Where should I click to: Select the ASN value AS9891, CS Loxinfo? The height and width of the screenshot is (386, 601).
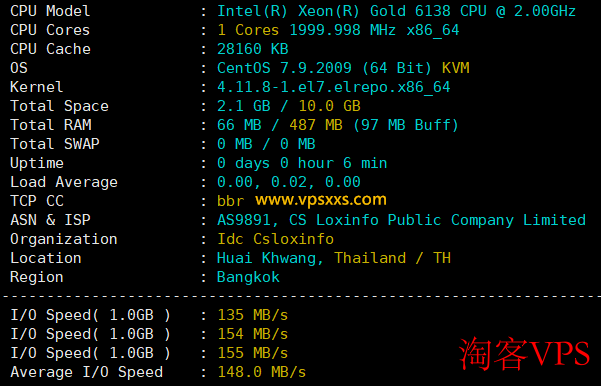(401, 220)
